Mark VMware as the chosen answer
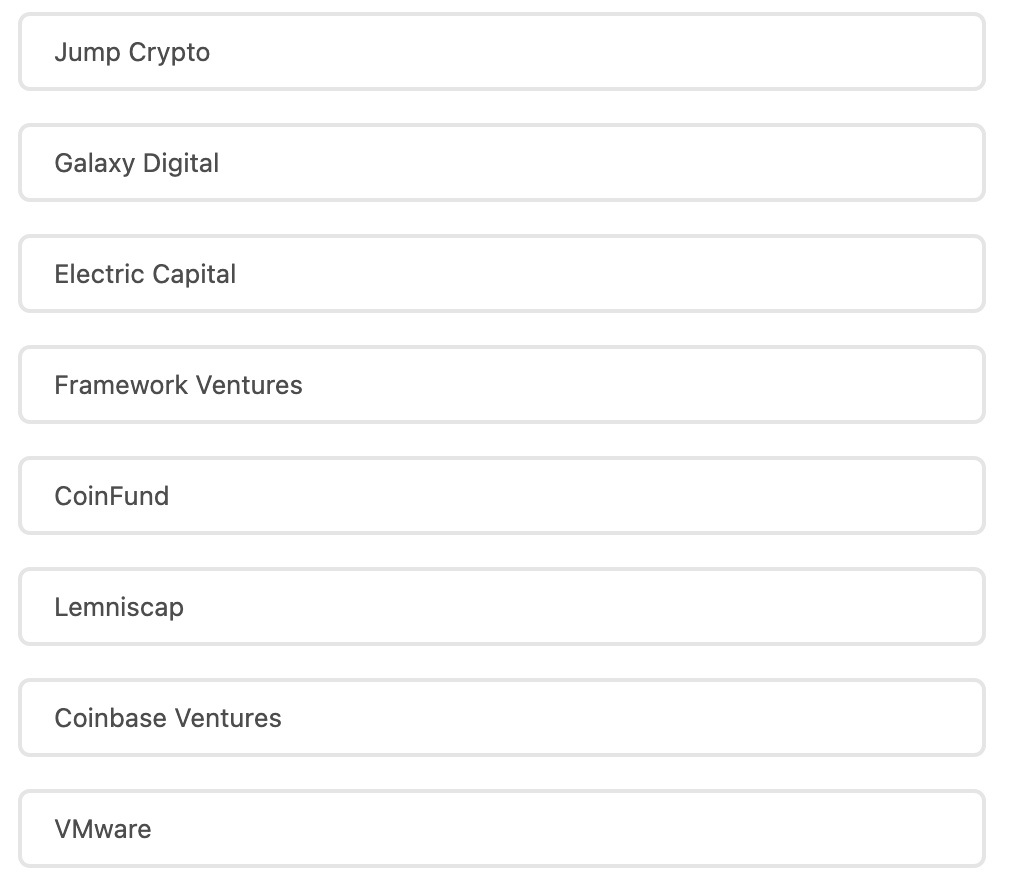 click(501, 829)
